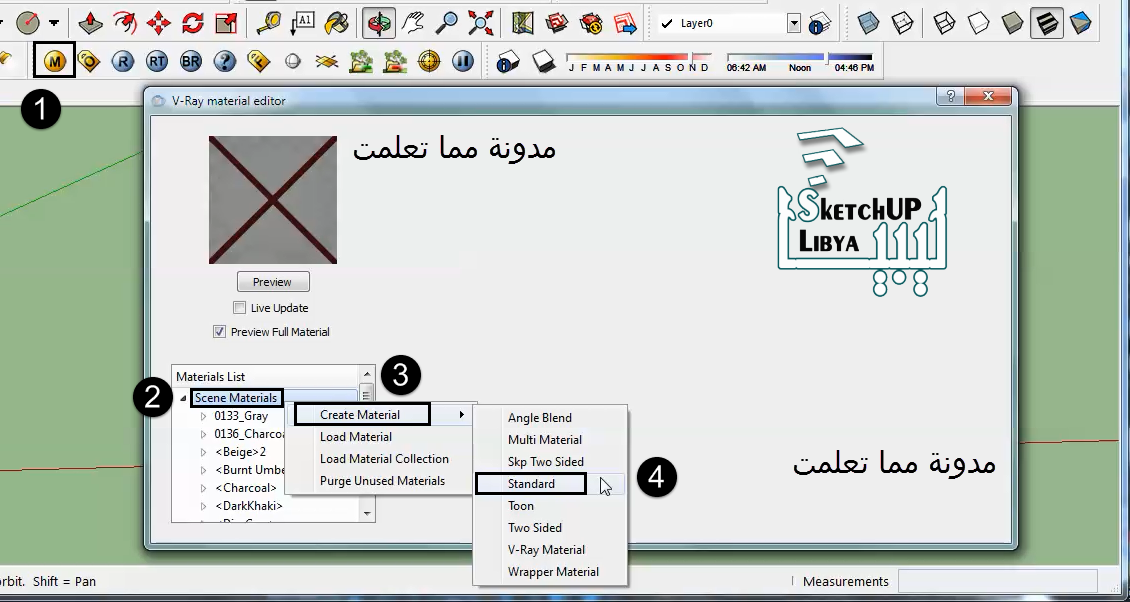The height and width of the screenshot is (602, 1130).
Task: Switch to Hidden Line face style
Action: click(978, 23)
